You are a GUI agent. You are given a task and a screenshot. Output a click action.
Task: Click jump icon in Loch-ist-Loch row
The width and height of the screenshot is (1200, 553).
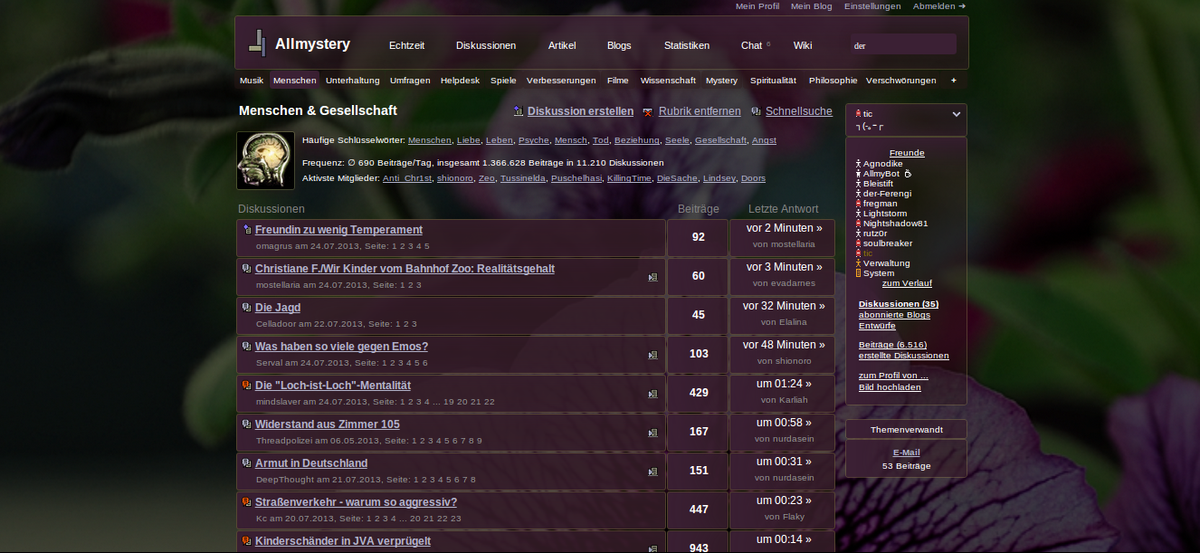tap(653, 394)
